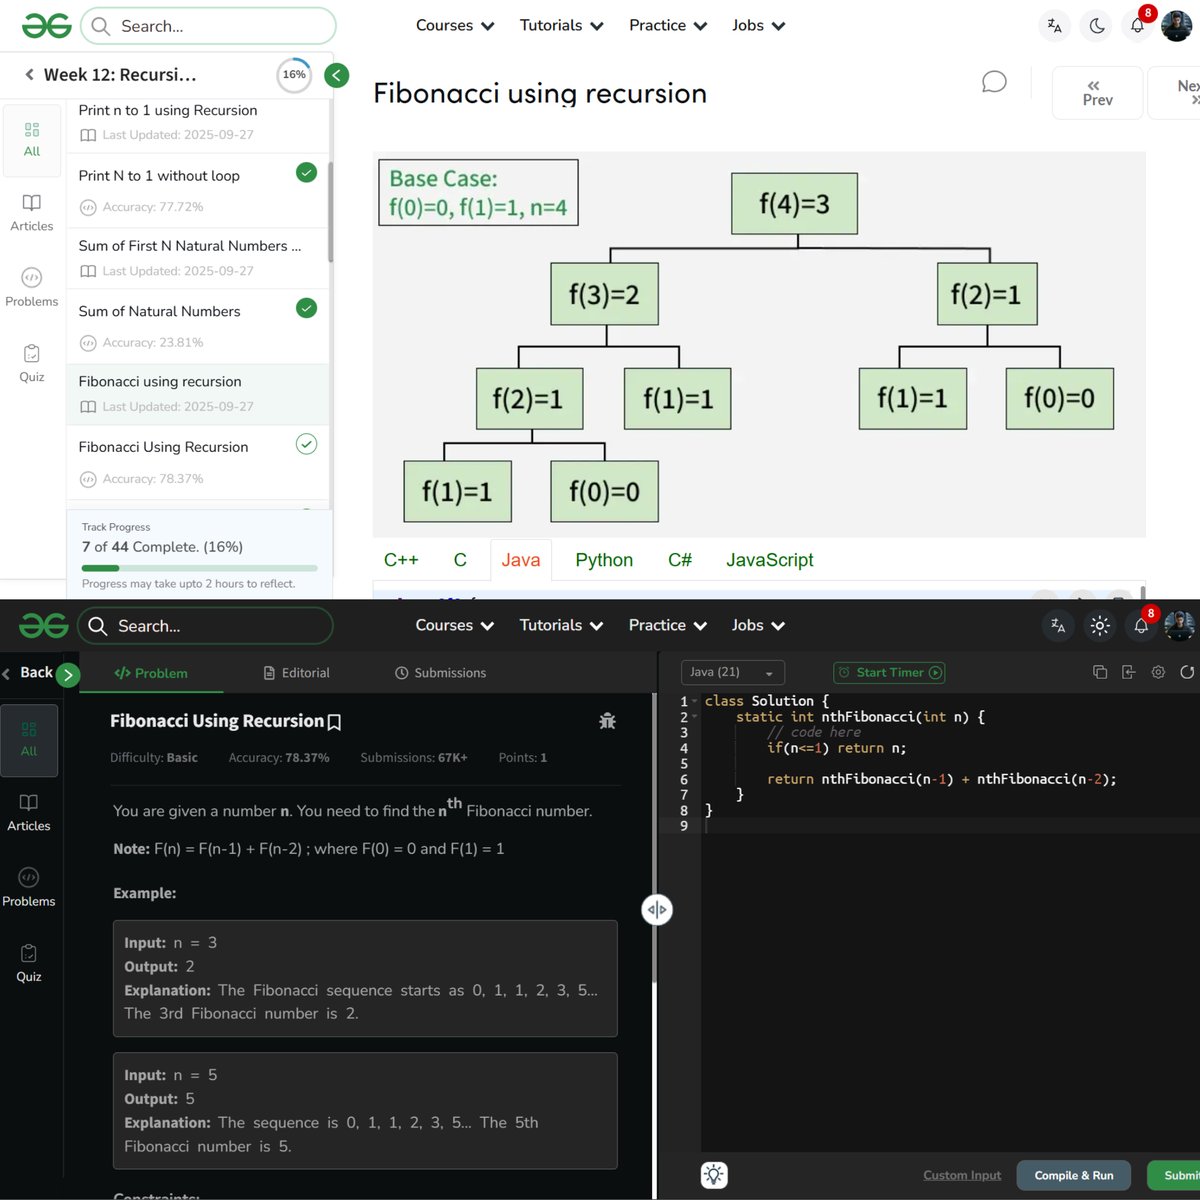Report a bug on the problem
Viewport: 1200px width, 1200px height.
(607, 720)
